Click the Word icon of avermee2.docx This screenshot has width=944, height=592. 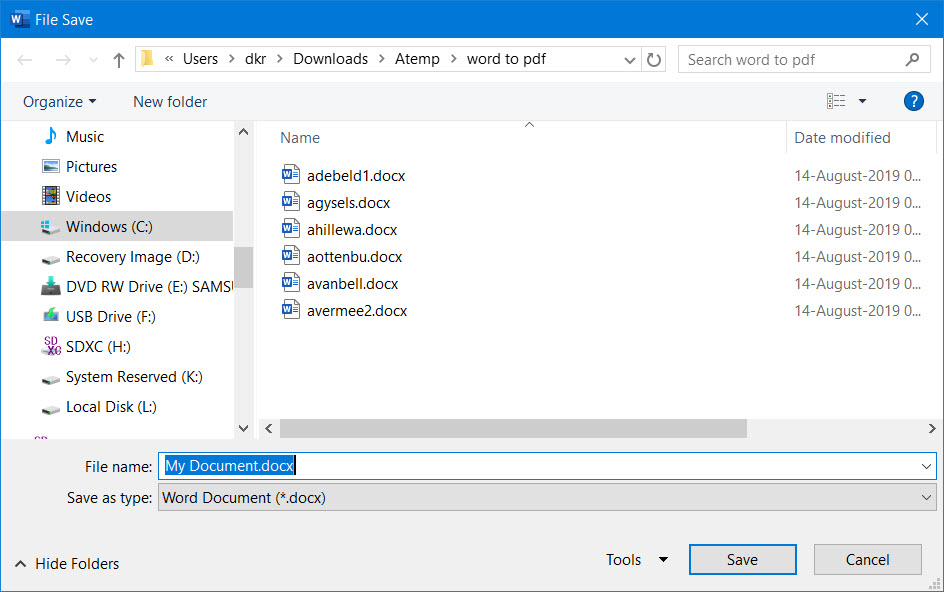click(x=291, y=310)
